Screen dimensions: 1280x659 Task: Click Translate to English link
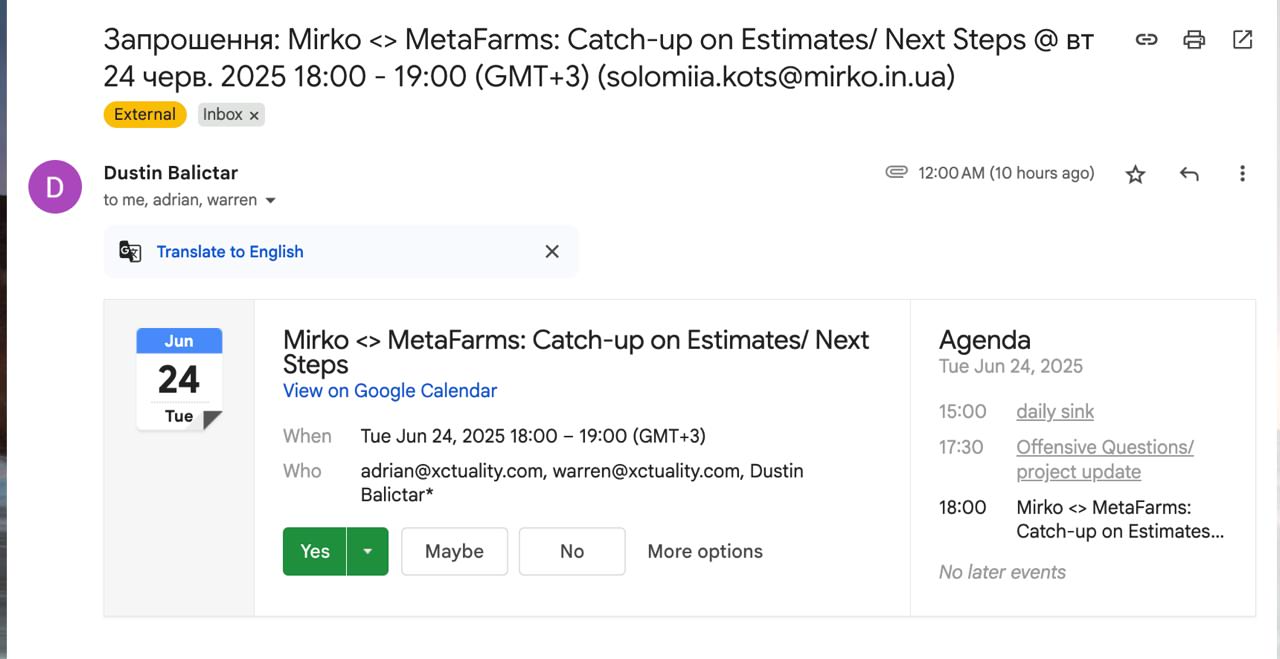pyautogui.click(x=230, y=252)
